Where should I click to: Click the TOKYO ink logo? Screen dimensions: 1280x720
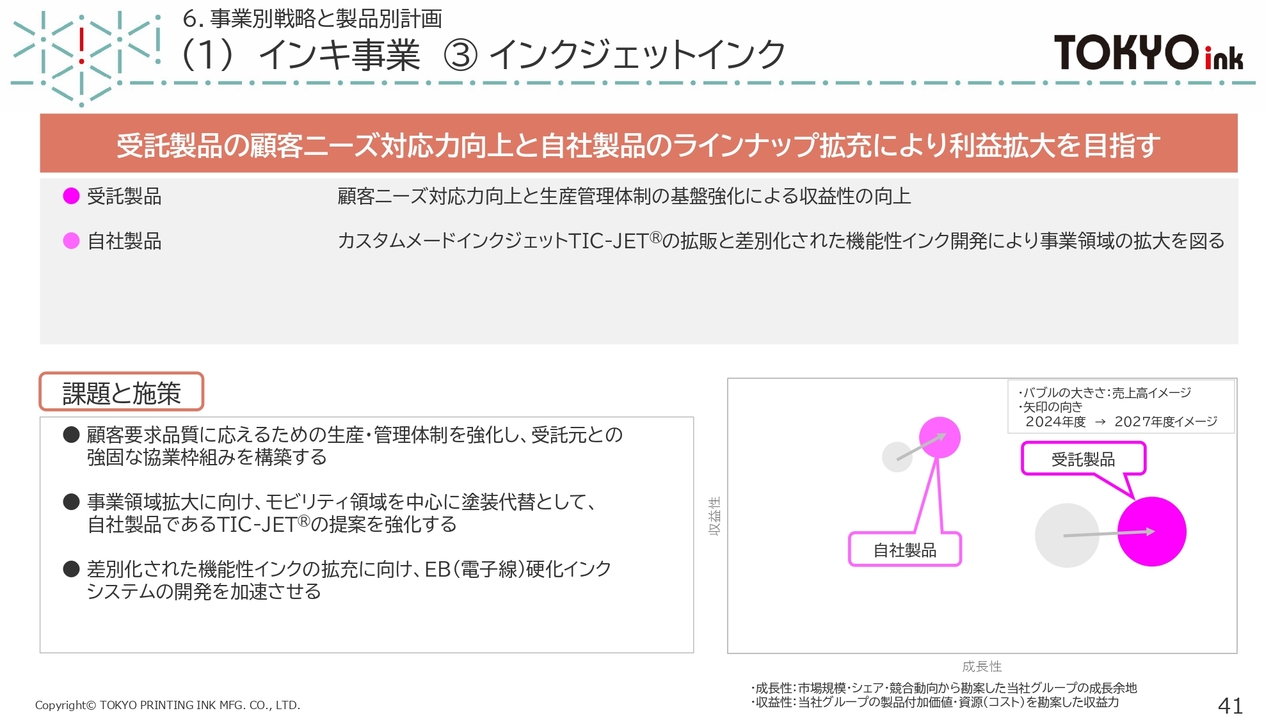pos(1149,51)
